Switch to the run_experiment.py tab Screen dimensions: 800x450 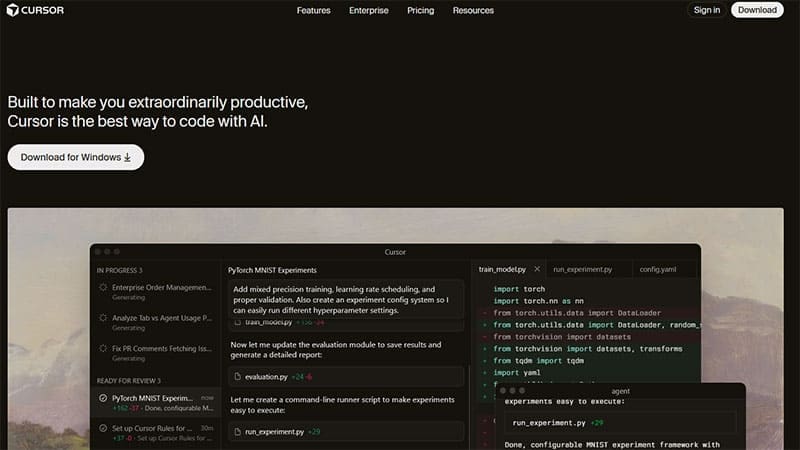tap(583, 269)
